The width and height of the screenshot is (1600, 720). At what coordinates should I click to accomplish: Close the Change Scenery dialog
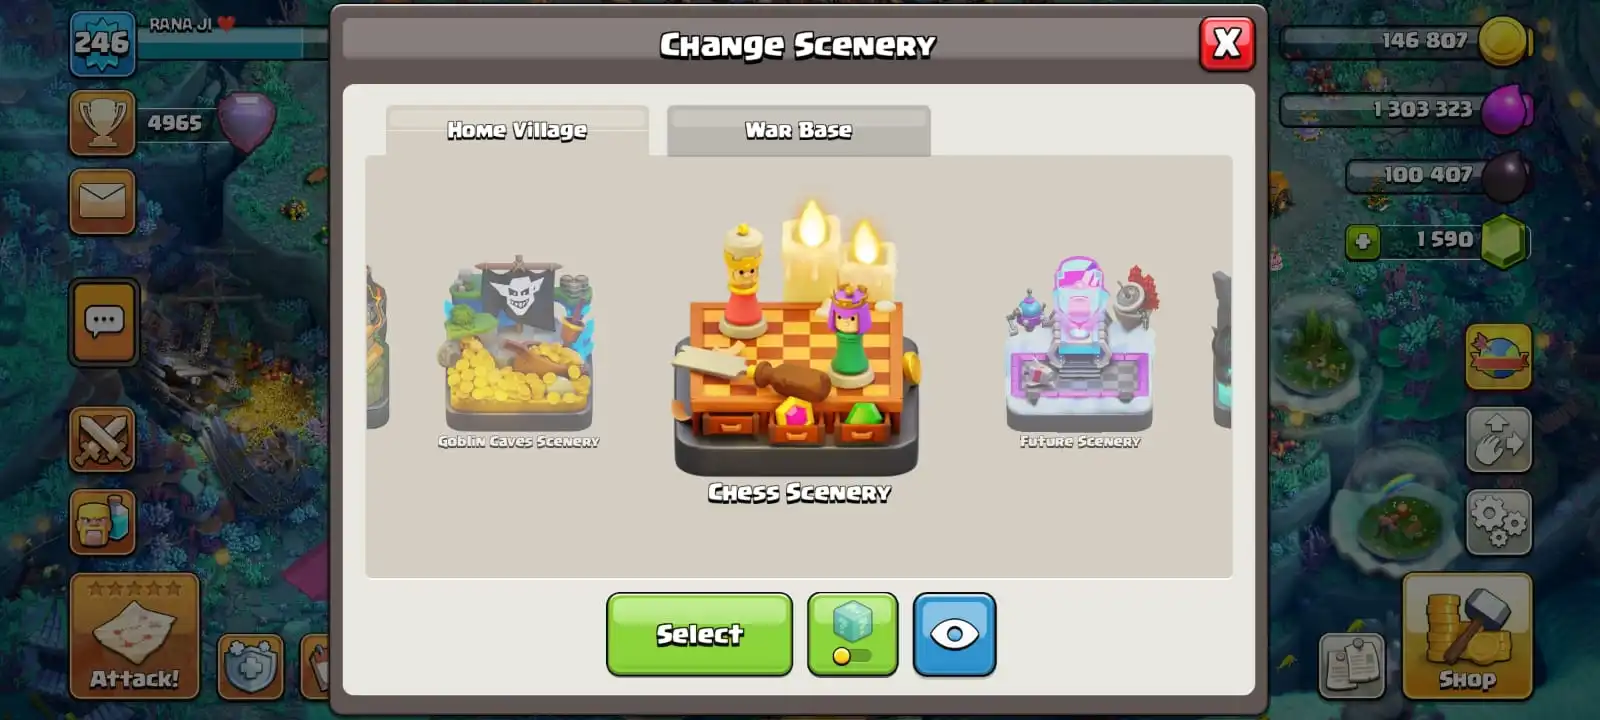pyautogui.click(x=1227, y=43)
